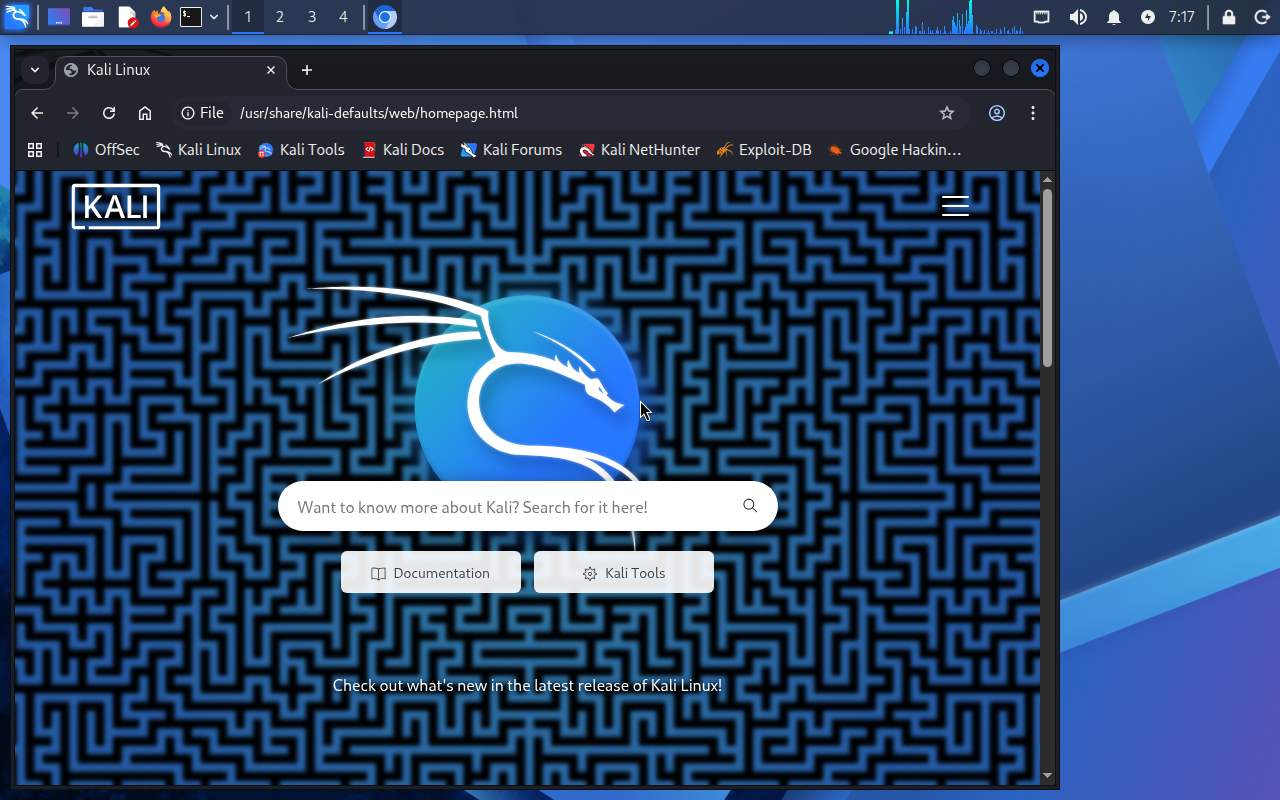Viewport: 1280px width, 800px height.
Task: Open the Kali applications menu
Action: (x=17, y=17)
